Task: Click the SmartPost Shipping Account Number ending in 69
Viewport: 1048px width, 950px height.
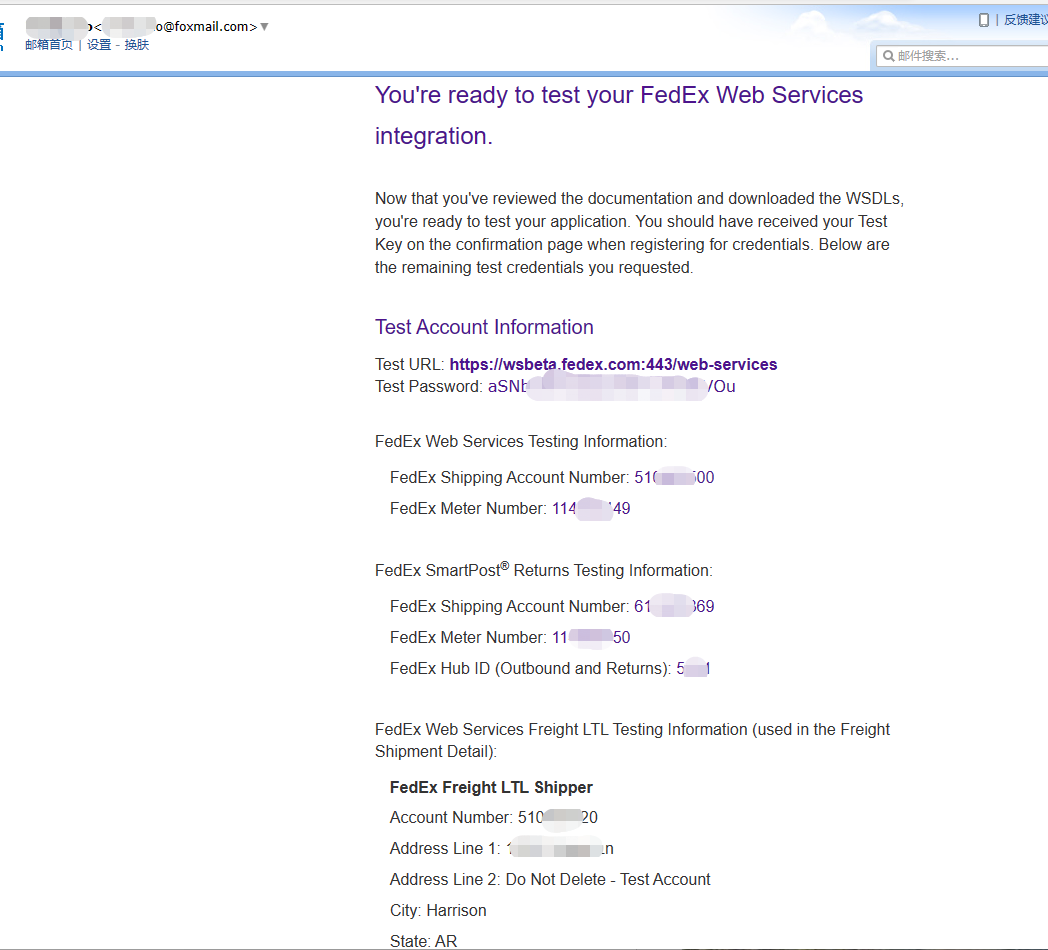Action: pos(674,606)
